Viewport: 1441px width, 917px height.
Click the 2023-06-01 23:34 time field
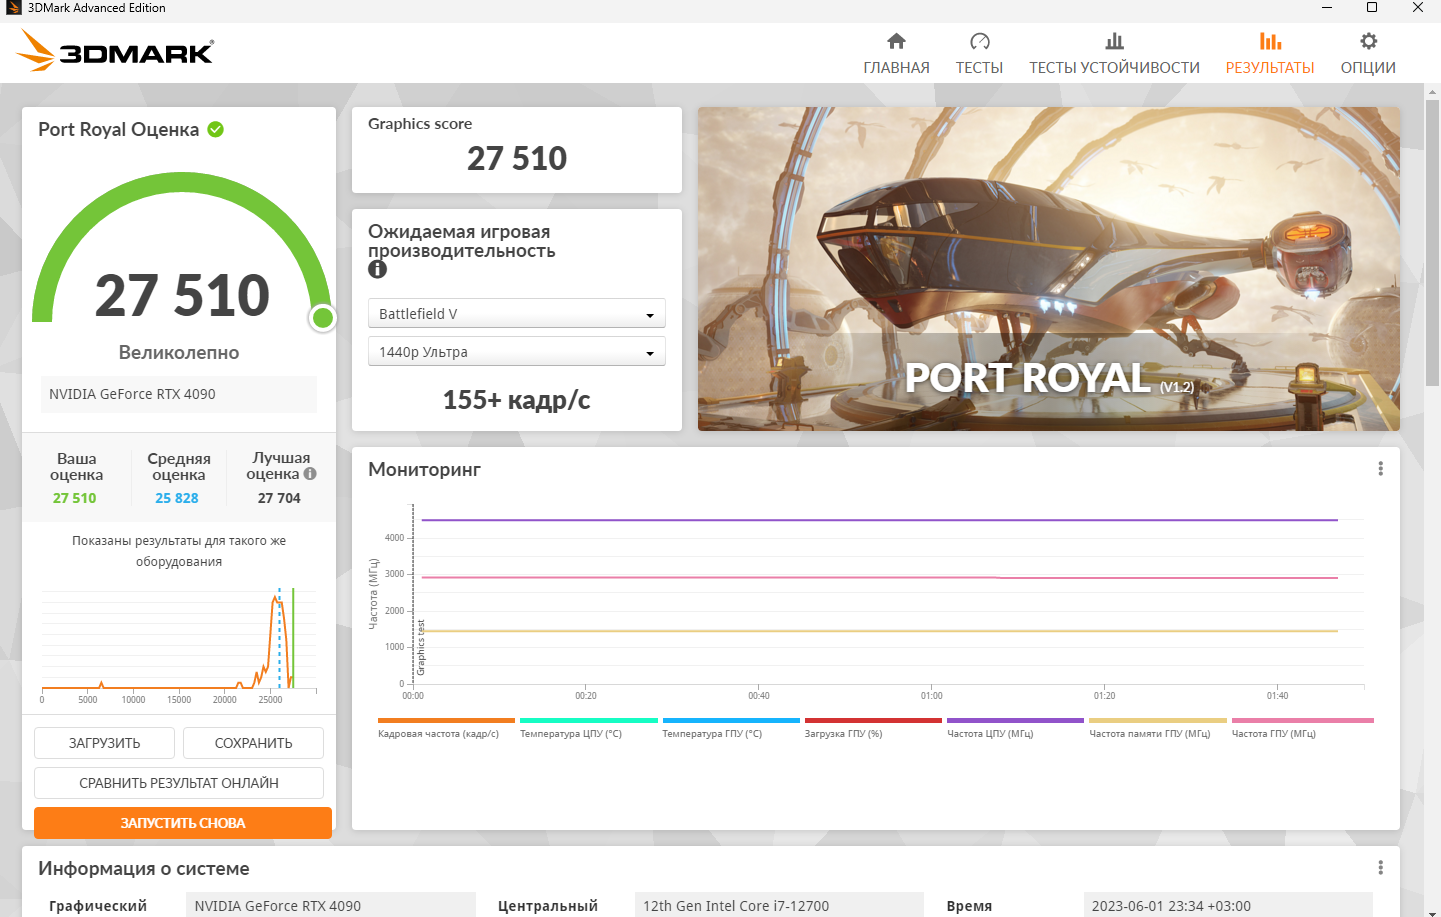pyautogui.click(x=1228, y=905)
